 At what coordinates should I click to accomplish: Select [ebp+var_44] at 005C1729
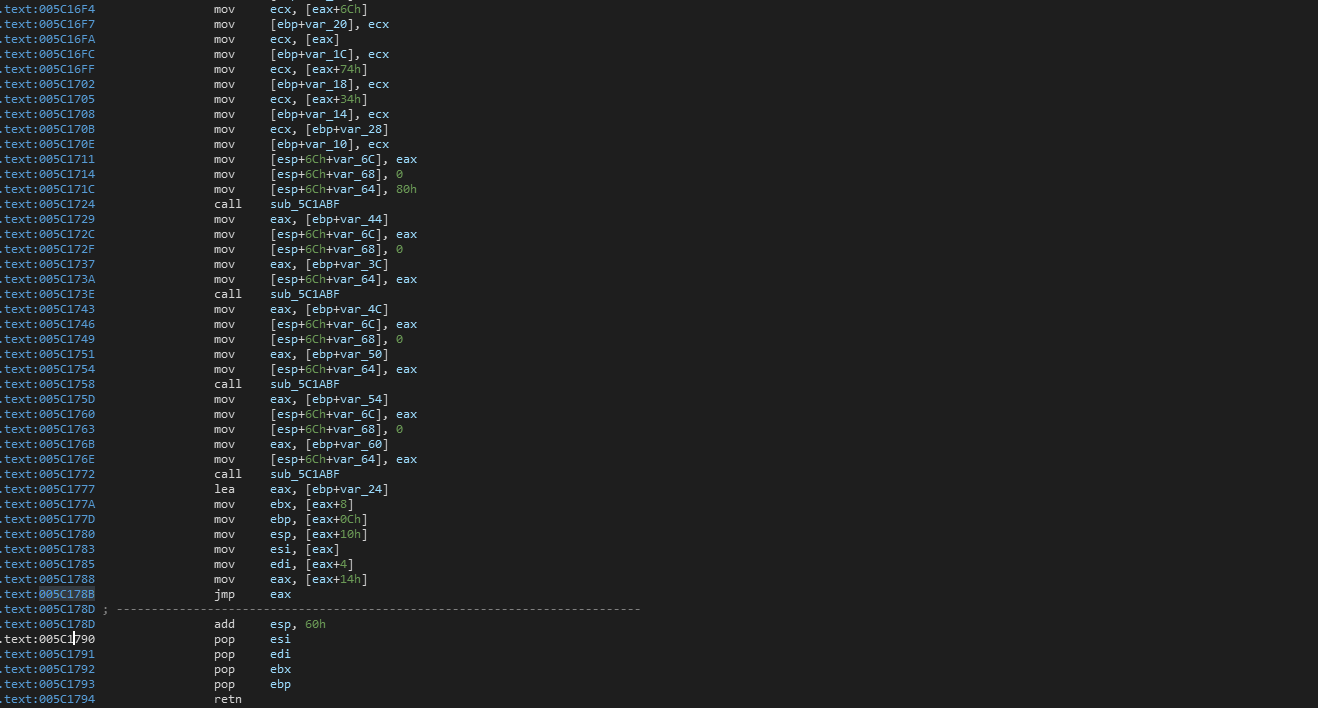pos(347,219)
